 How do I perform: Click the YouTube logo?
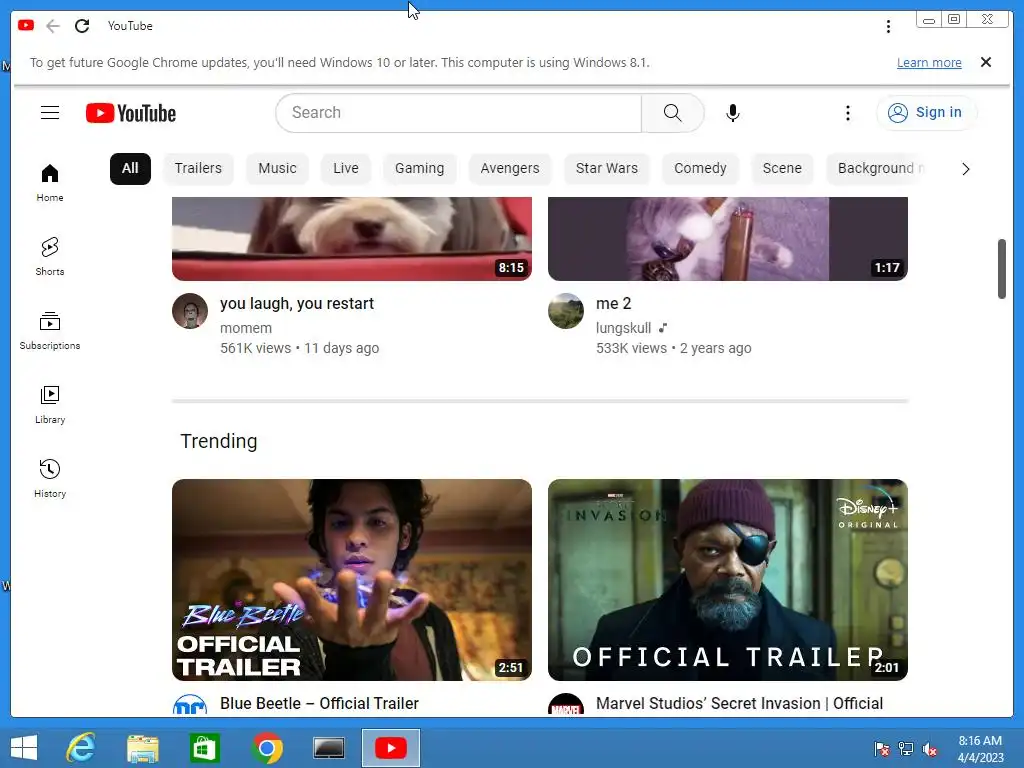click(131, 113)
